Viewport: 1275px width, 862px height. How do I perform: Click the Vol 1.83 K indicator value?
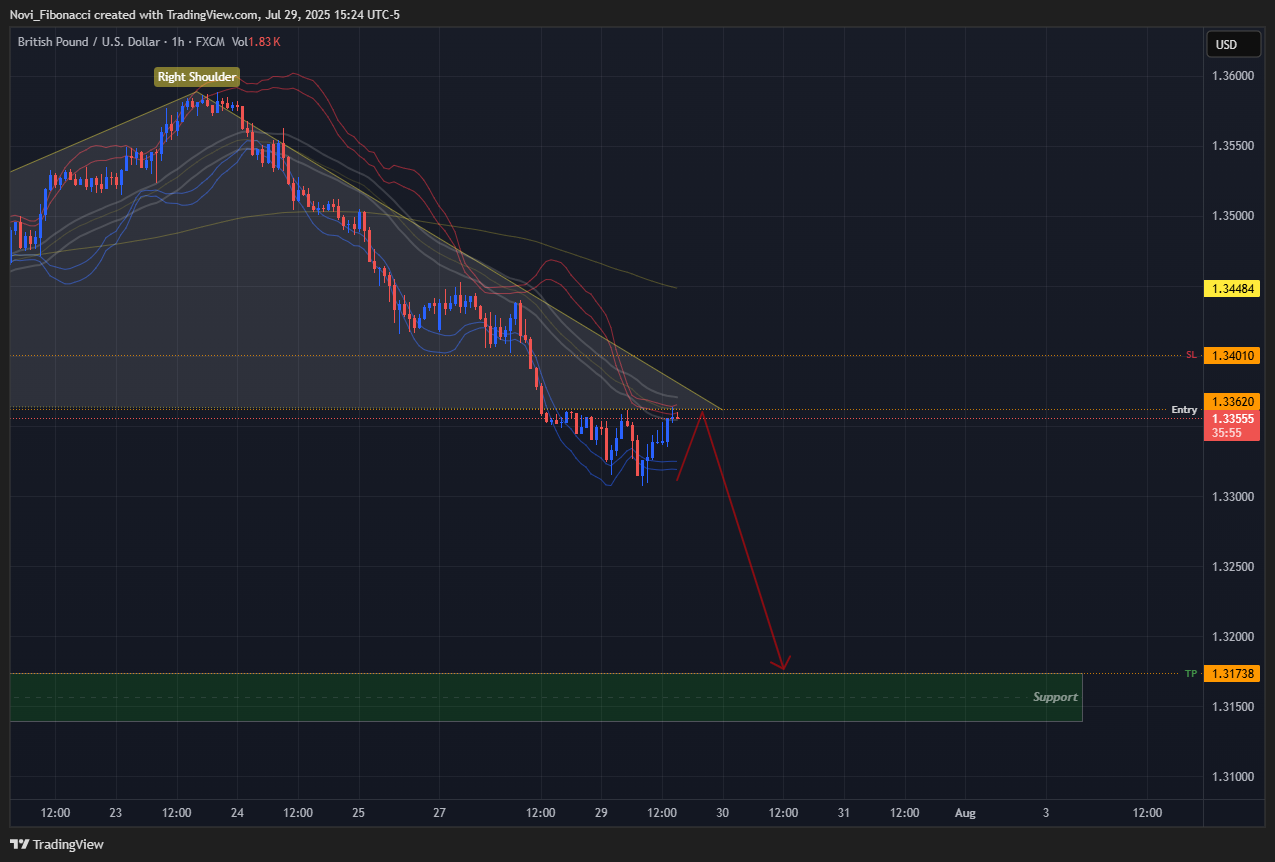[256, 42]
